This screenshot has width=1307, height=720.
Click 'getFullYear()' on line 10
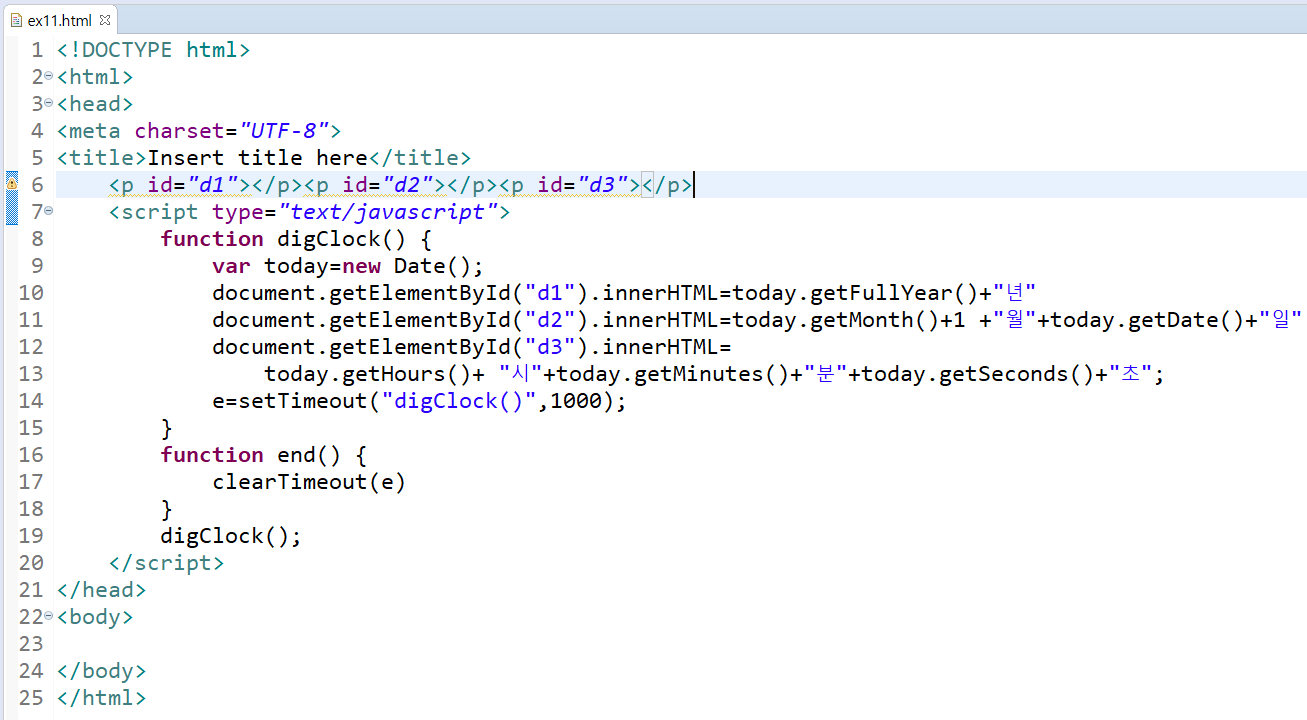(894, 292)
